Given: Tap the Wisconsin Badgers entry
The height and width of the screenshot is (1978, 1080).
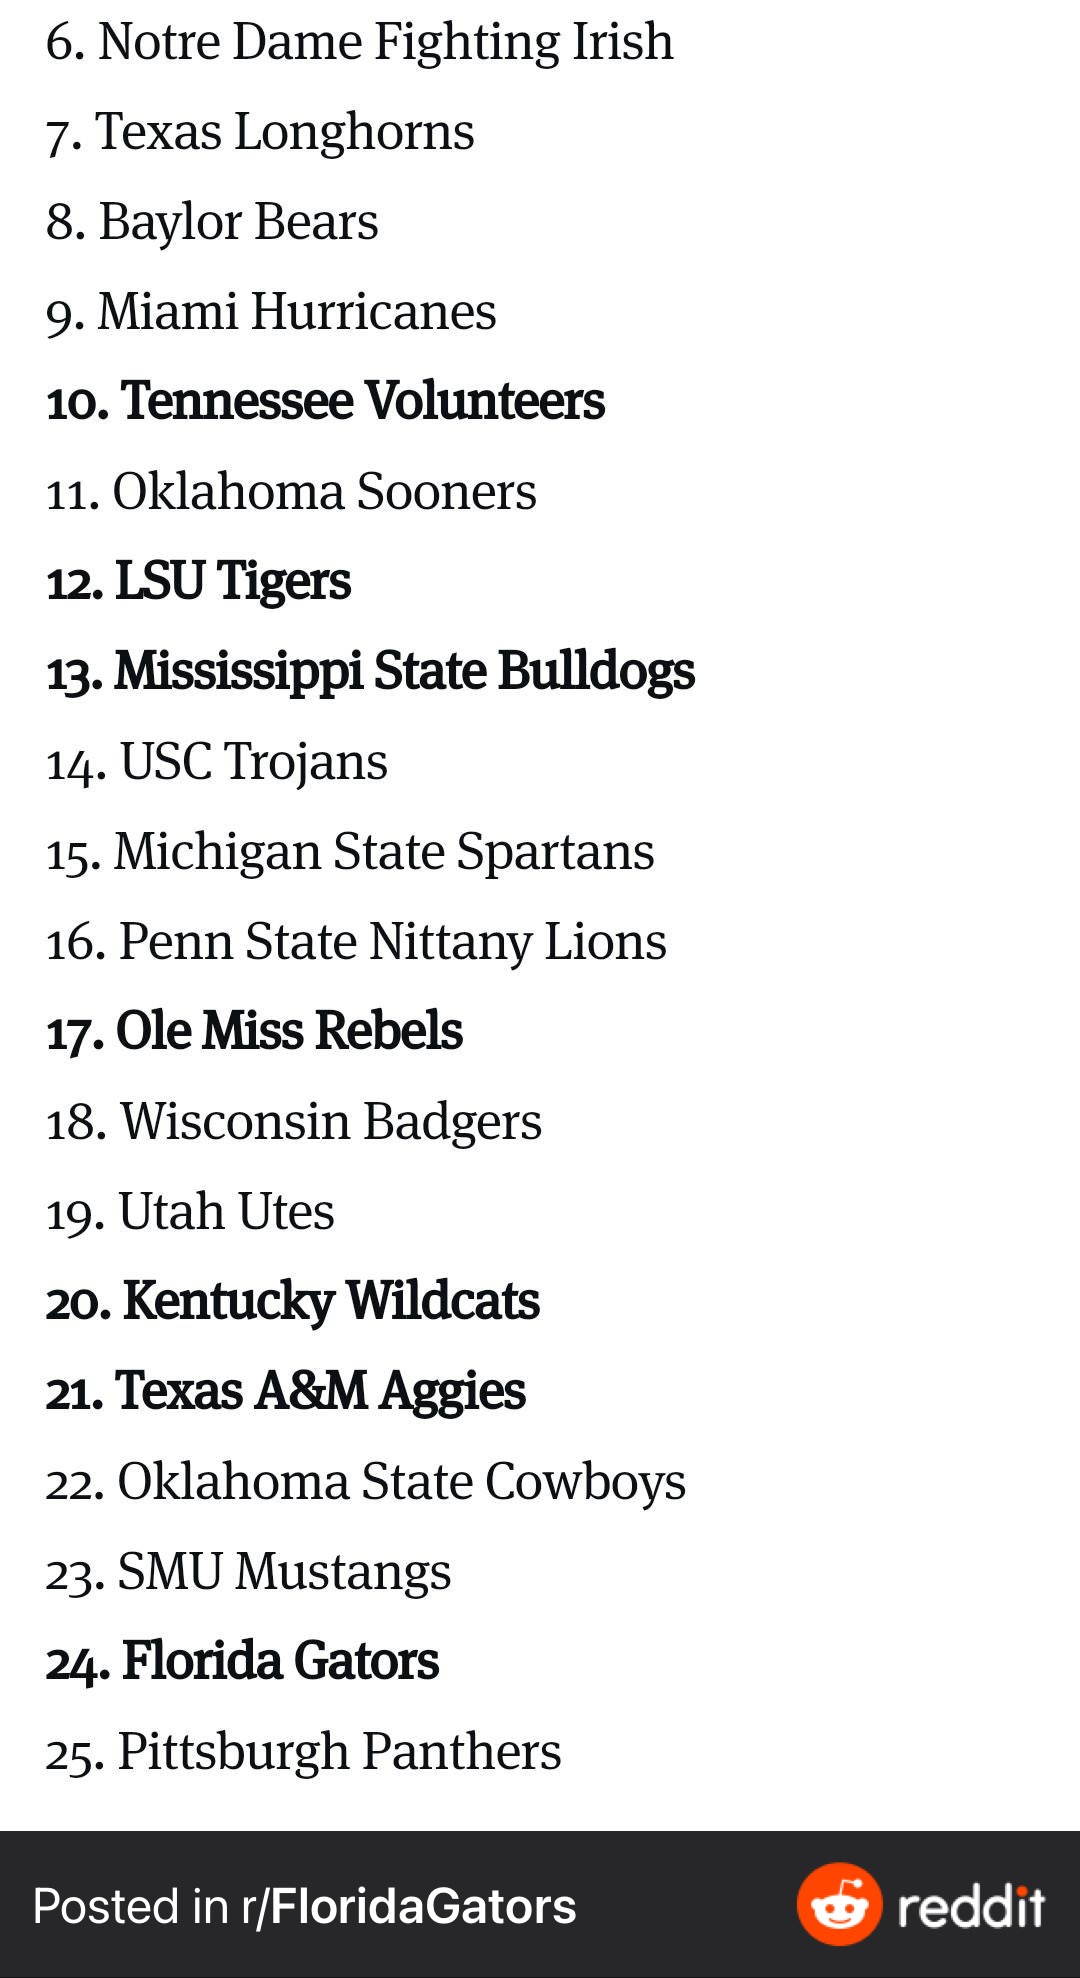Looking at the screenshot, I should click(294, 1122).
